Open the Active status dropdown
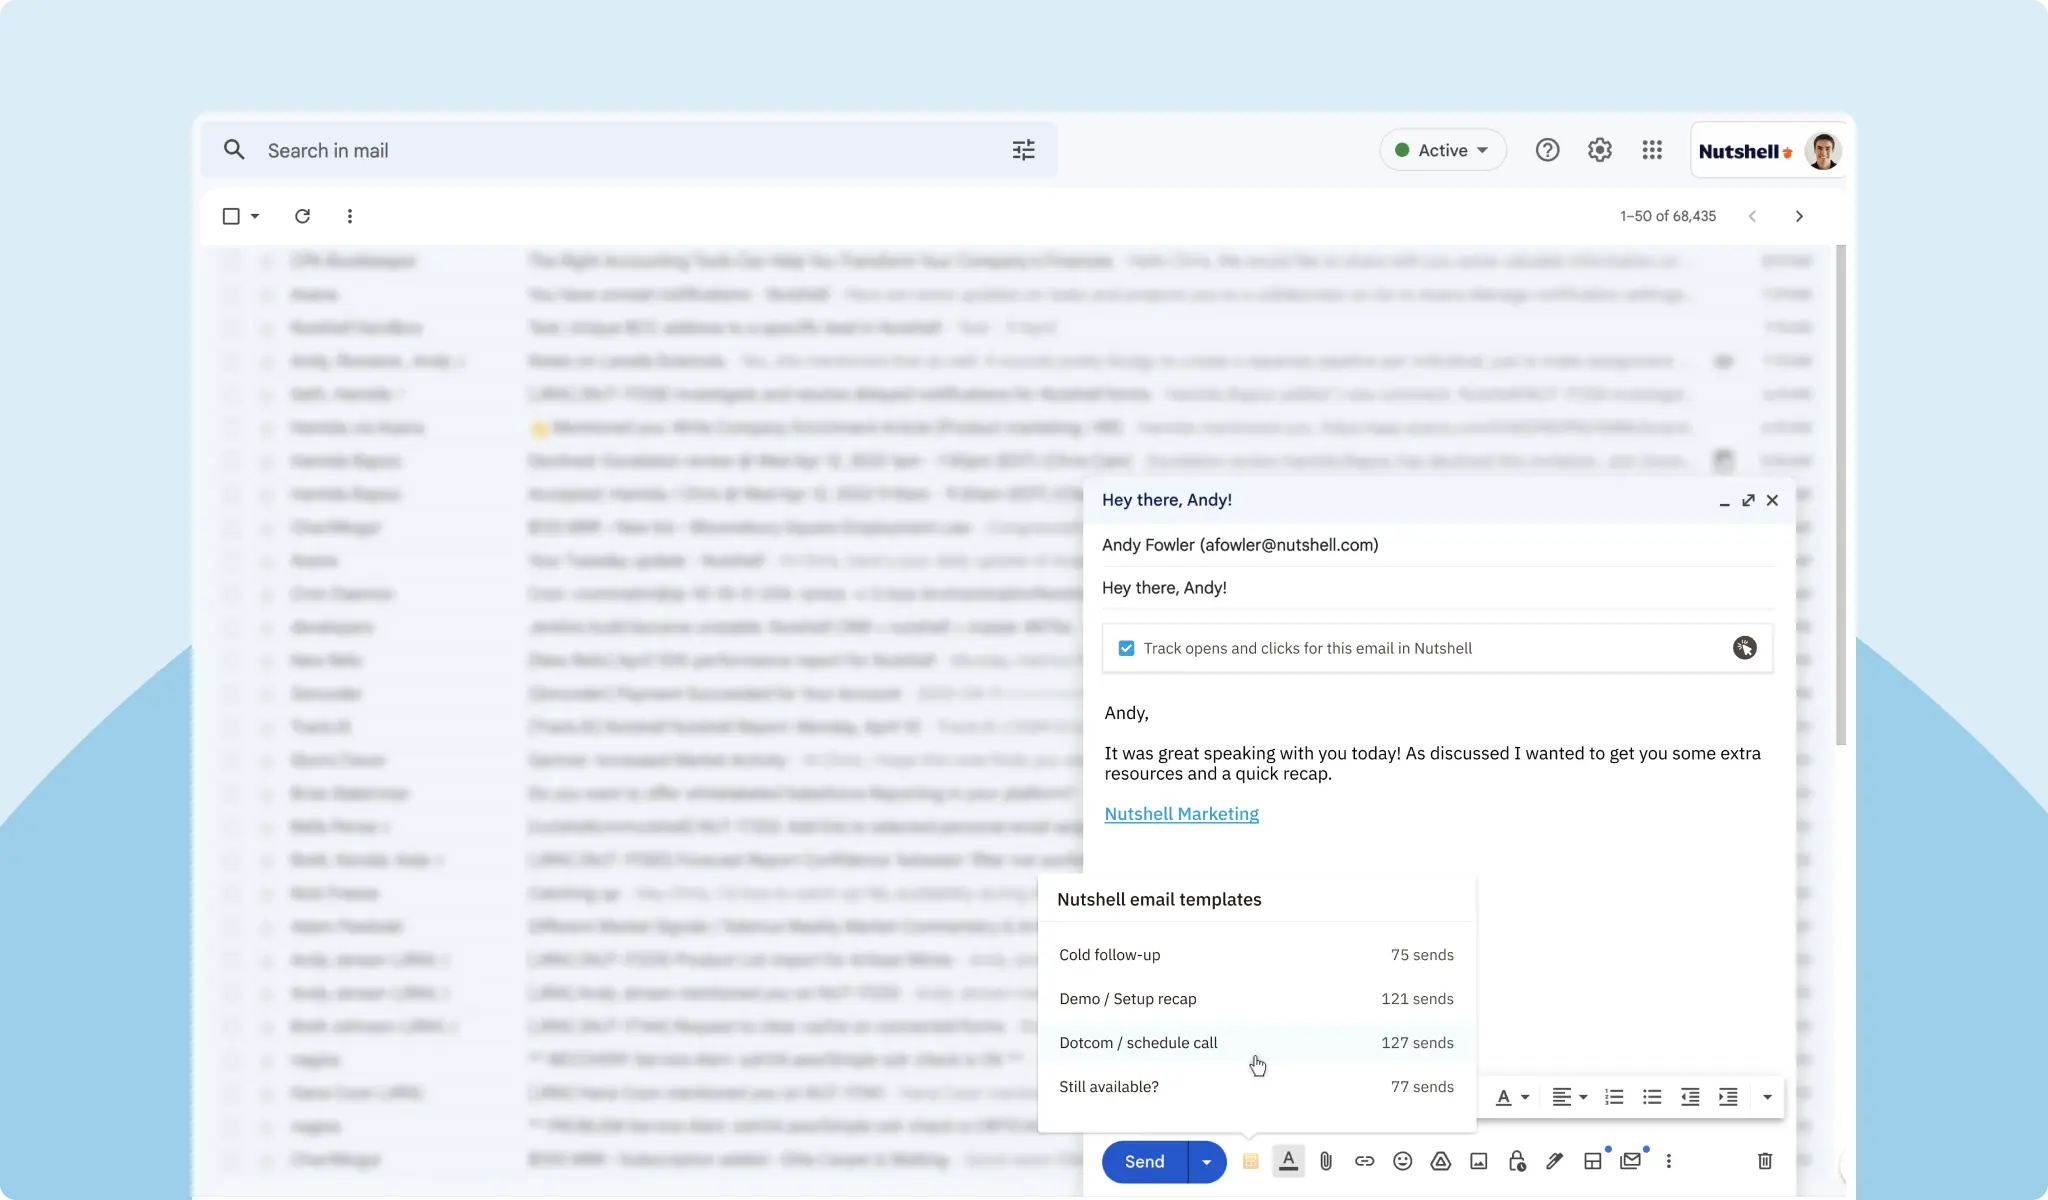2048x1200 pixels. tap(1442, 149)
